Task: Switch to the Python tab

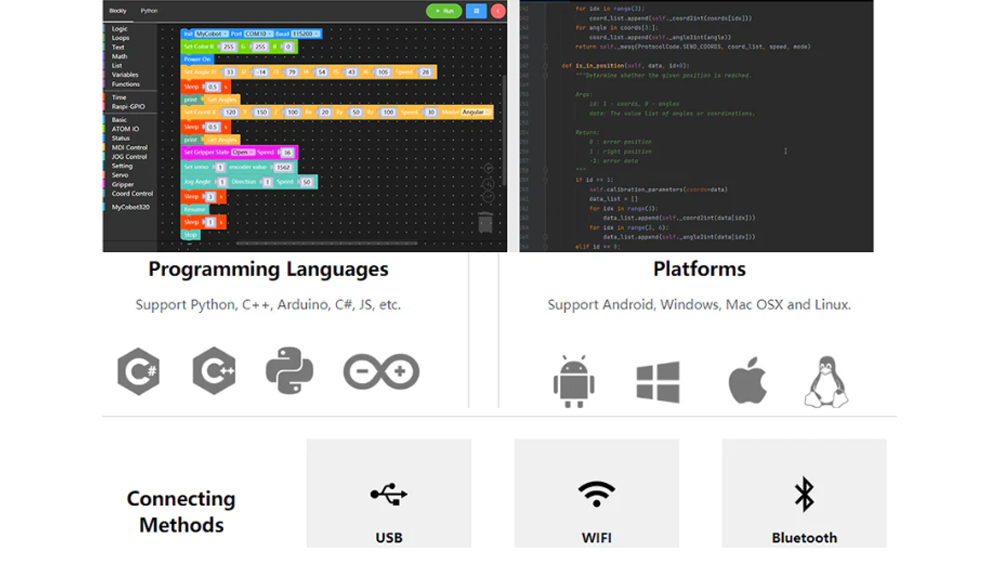Action: pyautogui.click(x=149, y=11)
